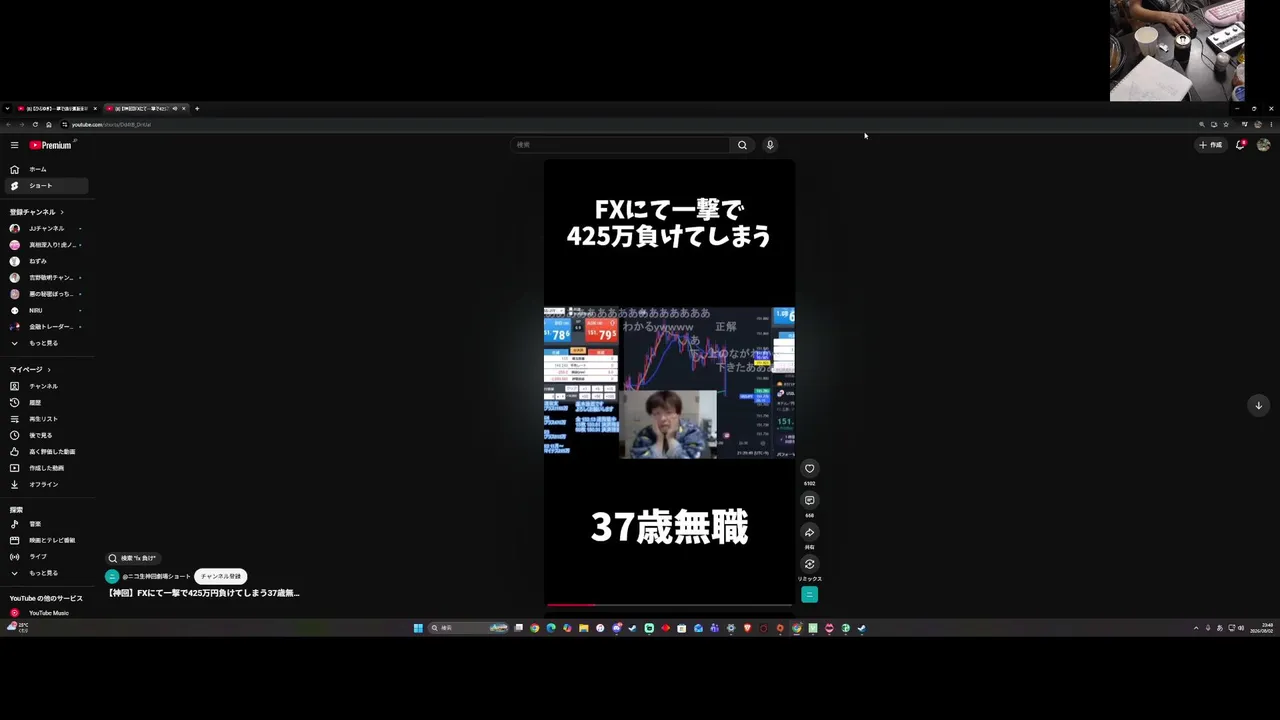The height and width of the screenshot is (720, 1280).
Task: Open the Short channel's round avatar
Action: coord(112,577)
